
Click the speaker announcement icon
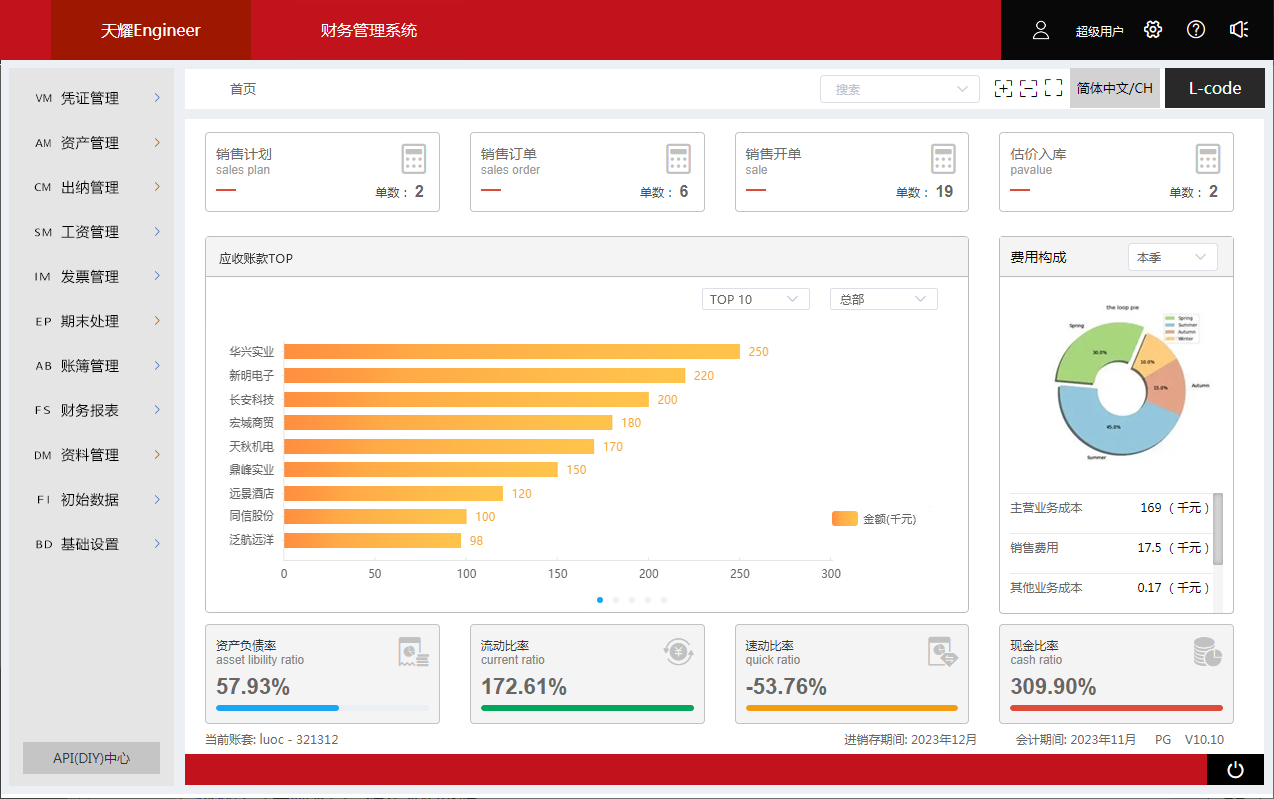[1239, 30]
